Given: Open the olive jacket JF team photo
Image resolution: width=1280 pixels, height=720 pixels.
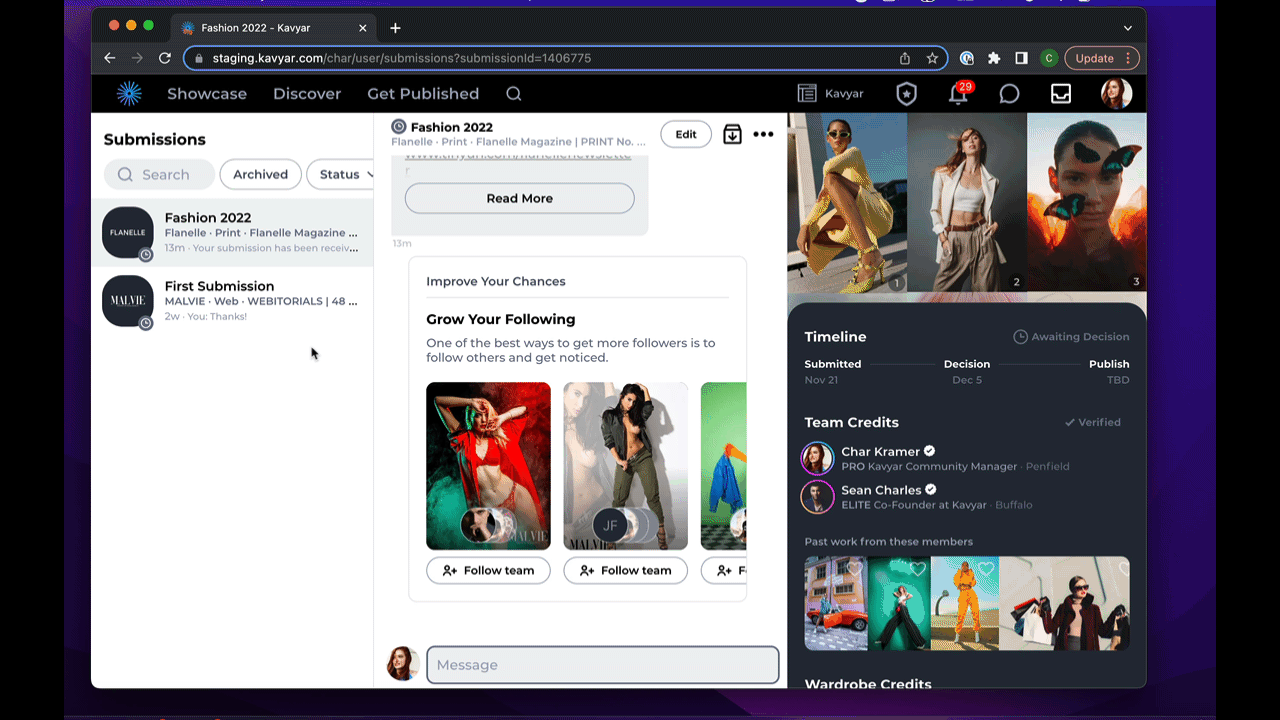Looking at the screenshot, I should click(625, 466).
